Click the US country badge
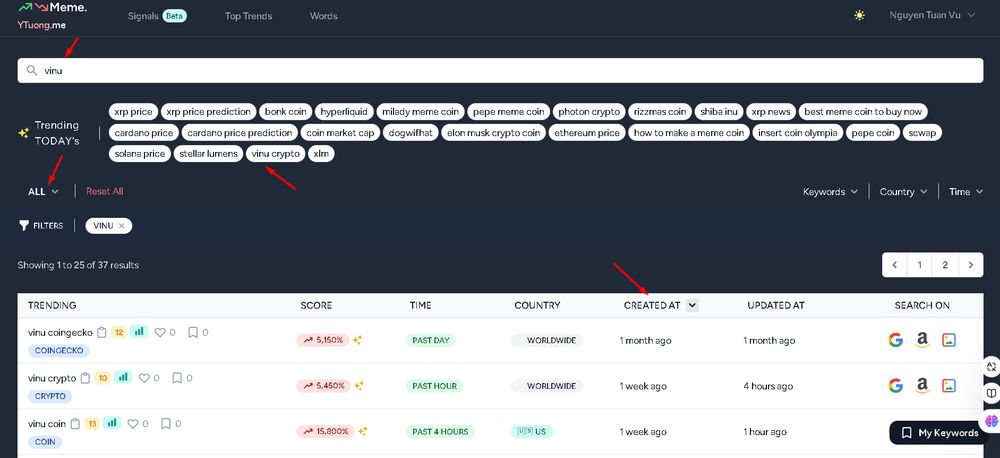This screenshot has height=458, width=1000. 532,431
